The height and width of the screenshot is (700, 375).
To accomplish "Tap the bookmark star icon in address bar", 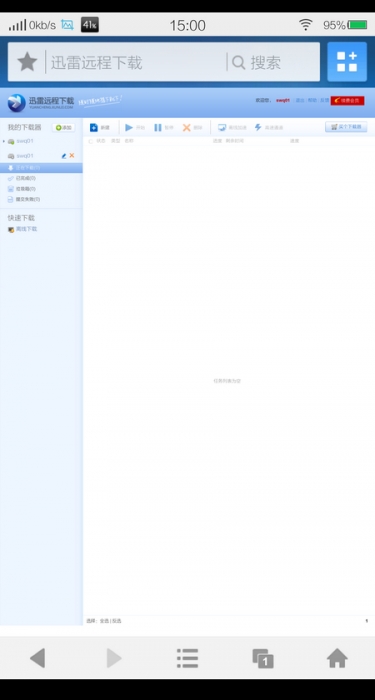I will pyautogui.click(x=27, y=62).
